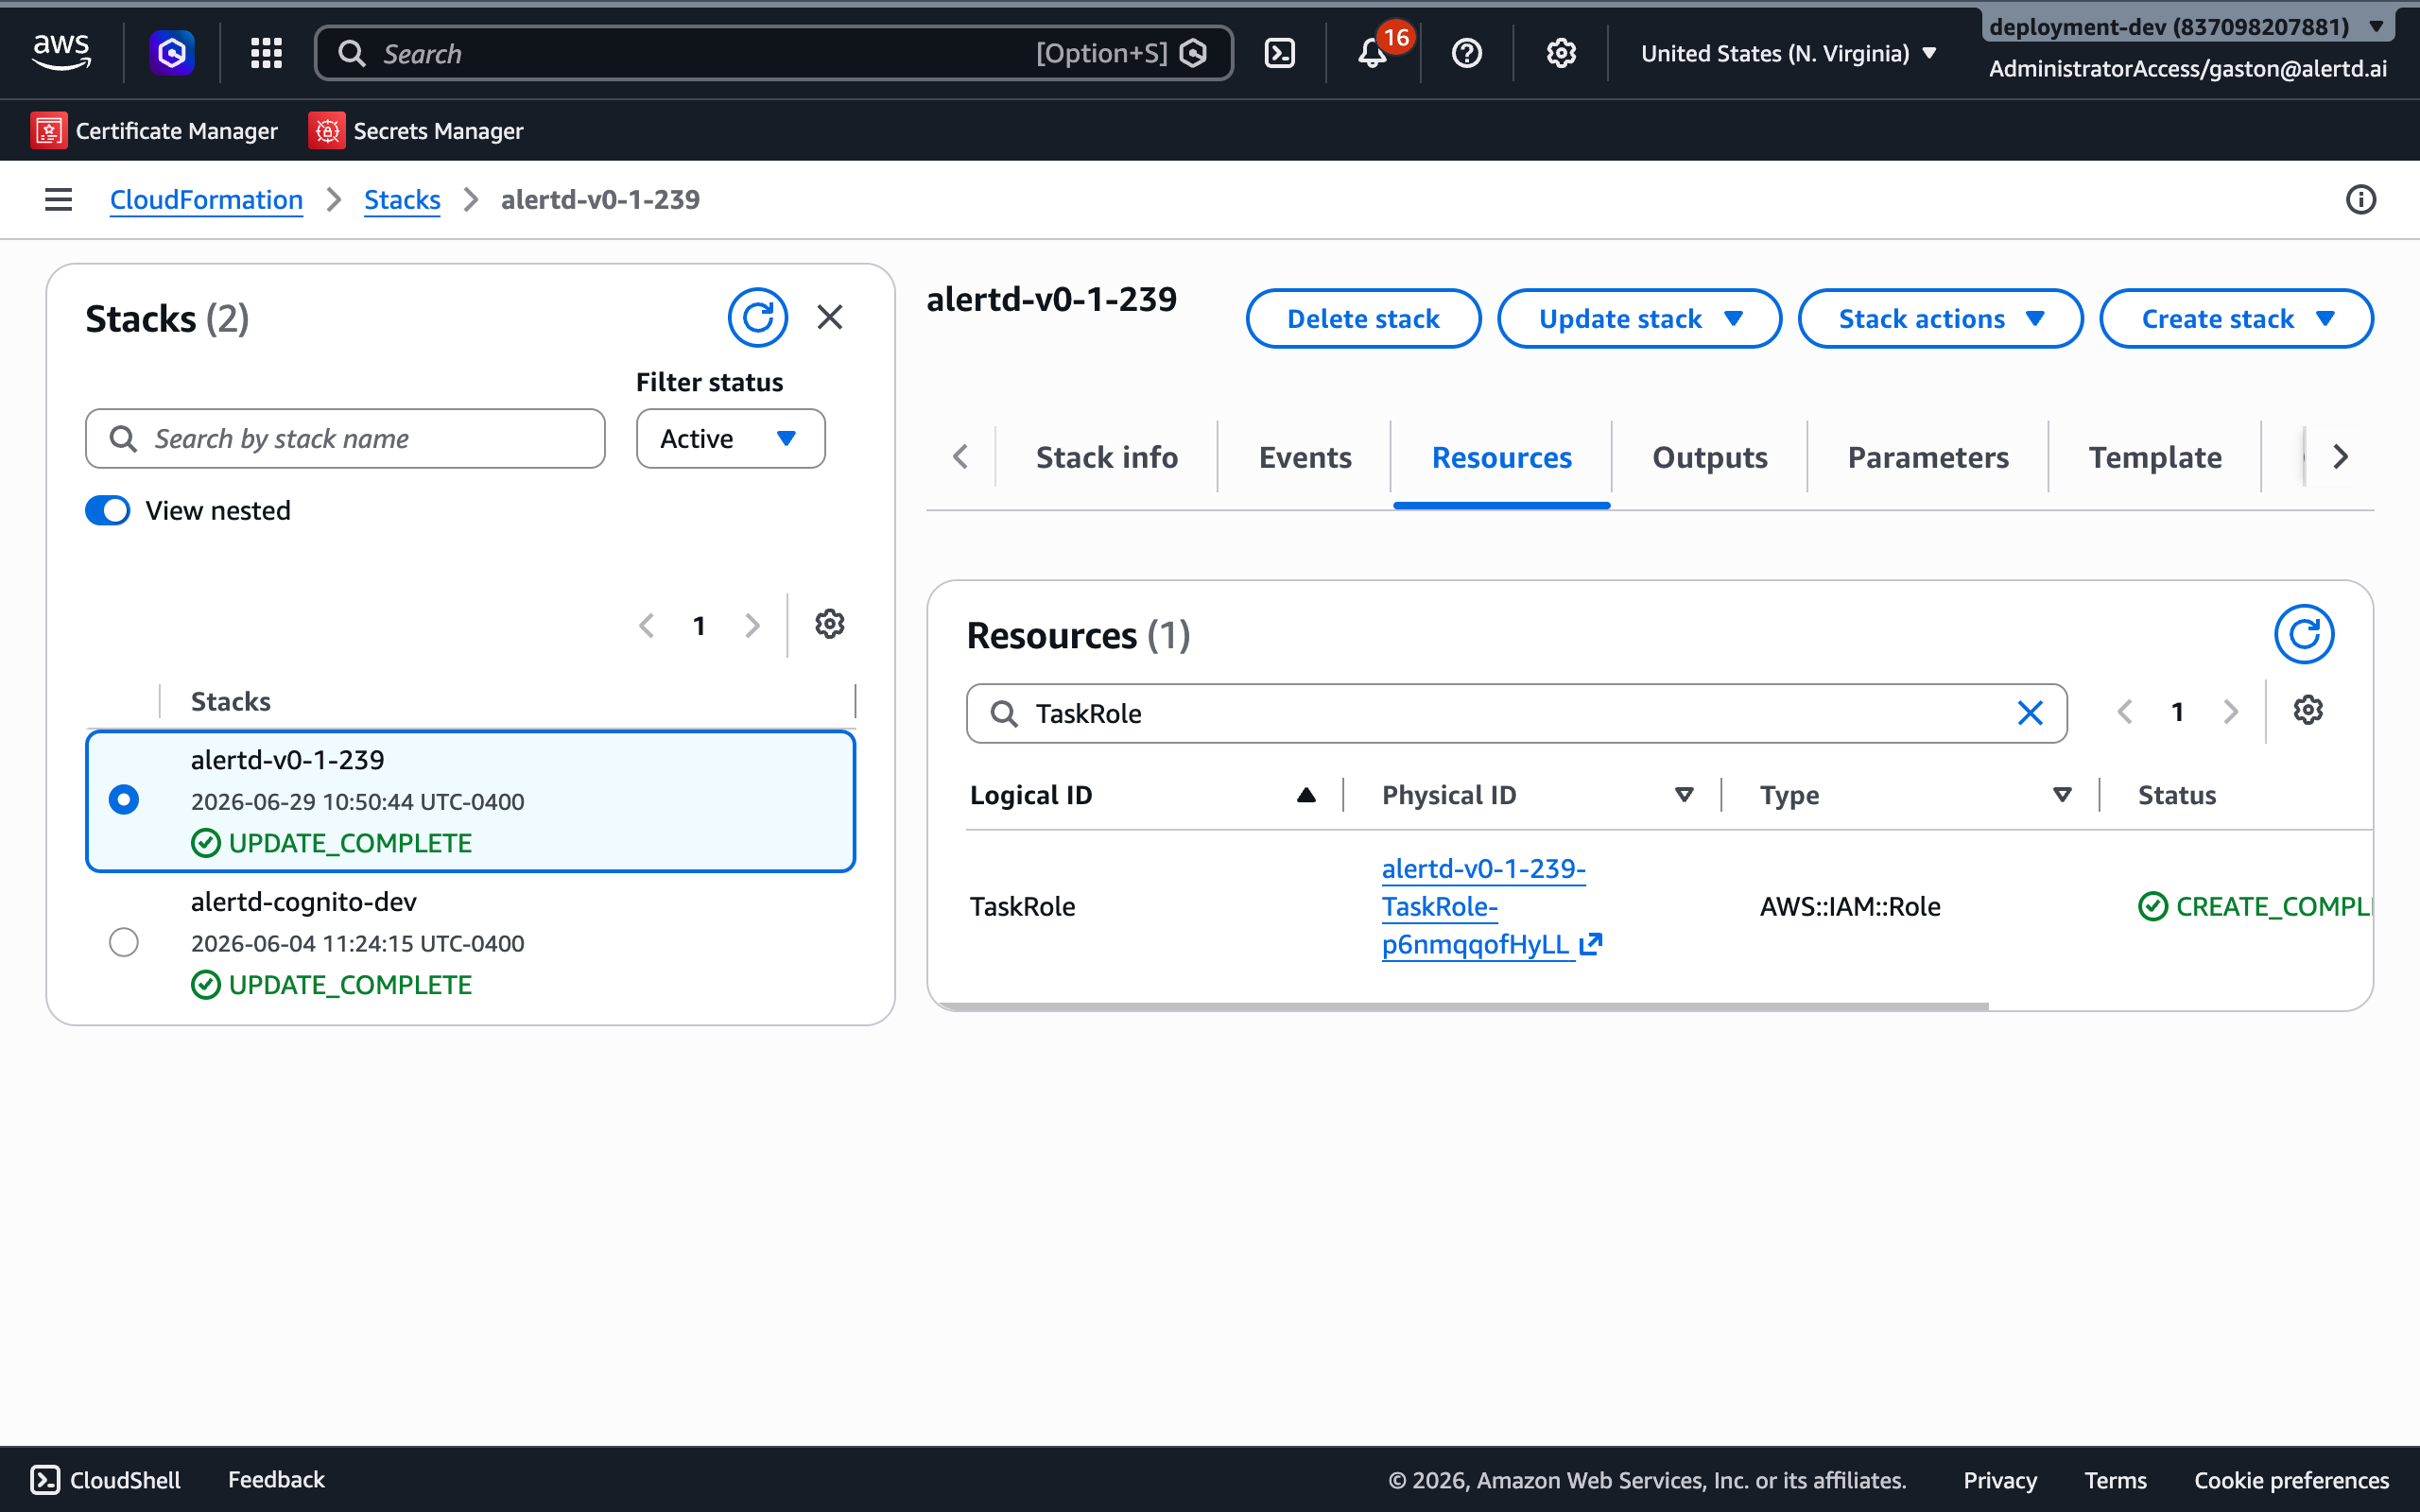The height and width of the screenshot is (1512, 2420).
Task: Open CloudShell in the footer
Action: 105,1480
